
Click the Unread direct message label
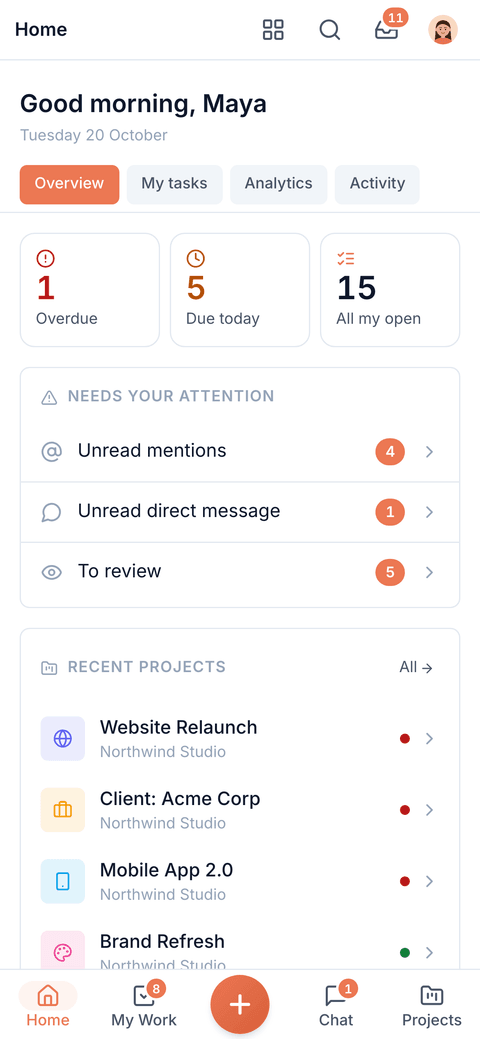(x=179, y=511)
